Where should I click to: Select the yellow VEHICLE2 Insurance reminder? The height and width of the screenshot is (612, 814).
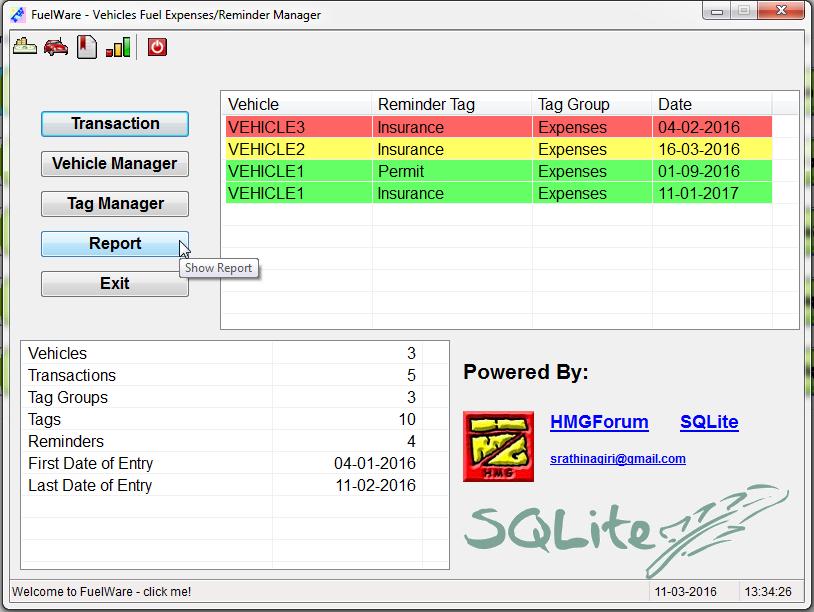tap(450, 149)
